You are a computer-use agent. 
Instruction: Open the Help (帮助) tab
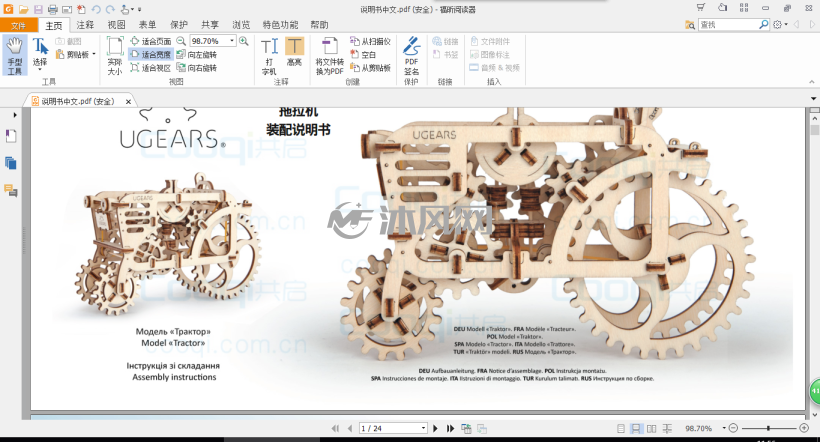[319, 25]
